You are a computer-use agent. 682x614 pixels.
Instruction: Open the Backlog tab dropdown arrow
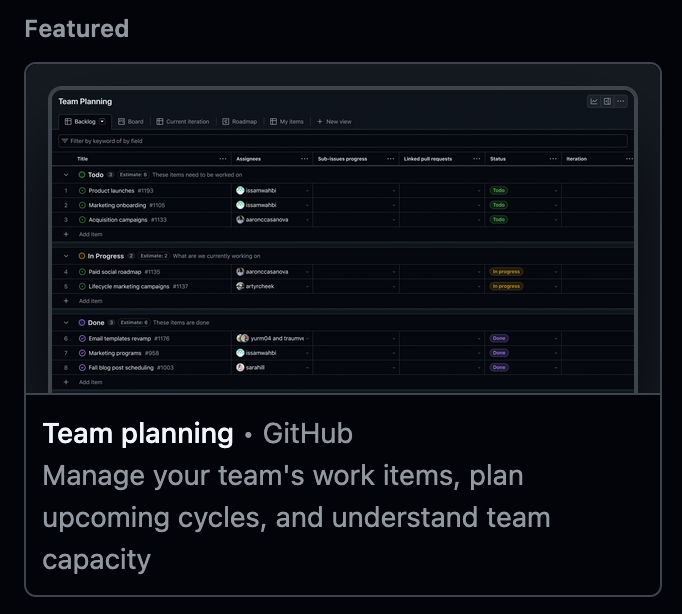[102, 122]
